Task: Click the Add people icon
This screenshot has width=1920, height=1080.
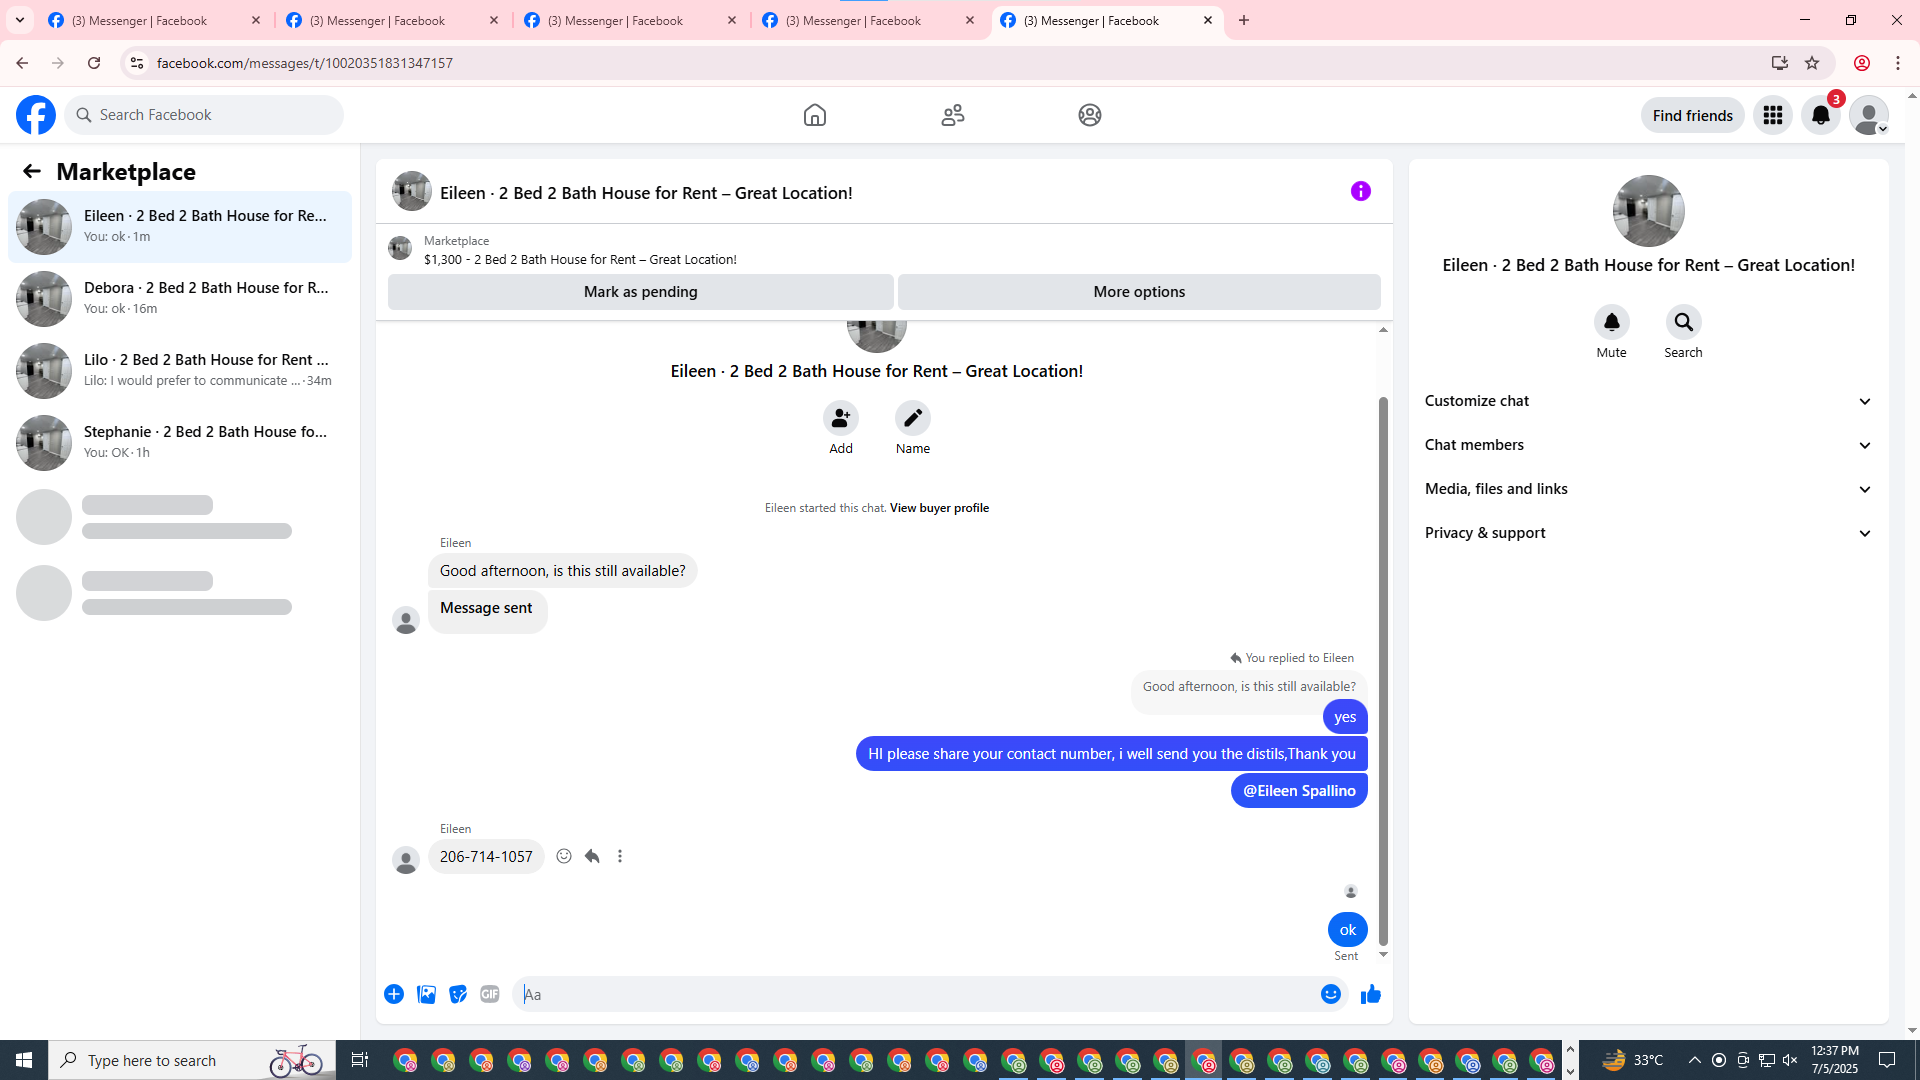Action: (840, 418)
